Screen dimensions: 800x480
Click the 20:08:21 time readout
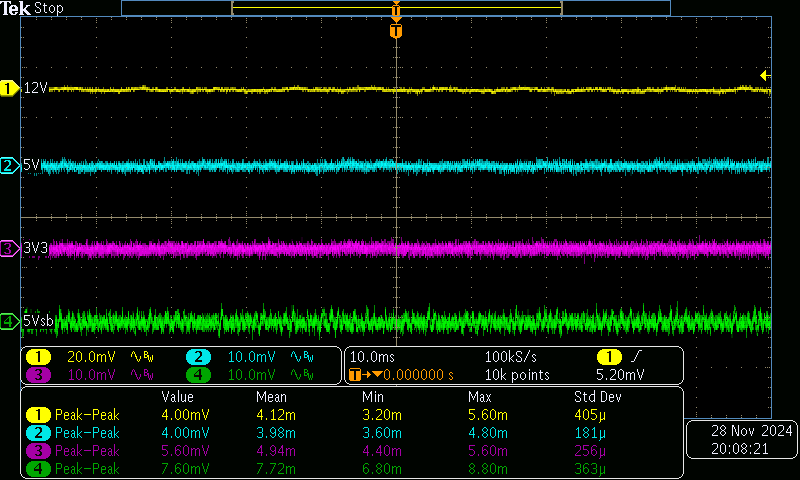click(740, 449)
